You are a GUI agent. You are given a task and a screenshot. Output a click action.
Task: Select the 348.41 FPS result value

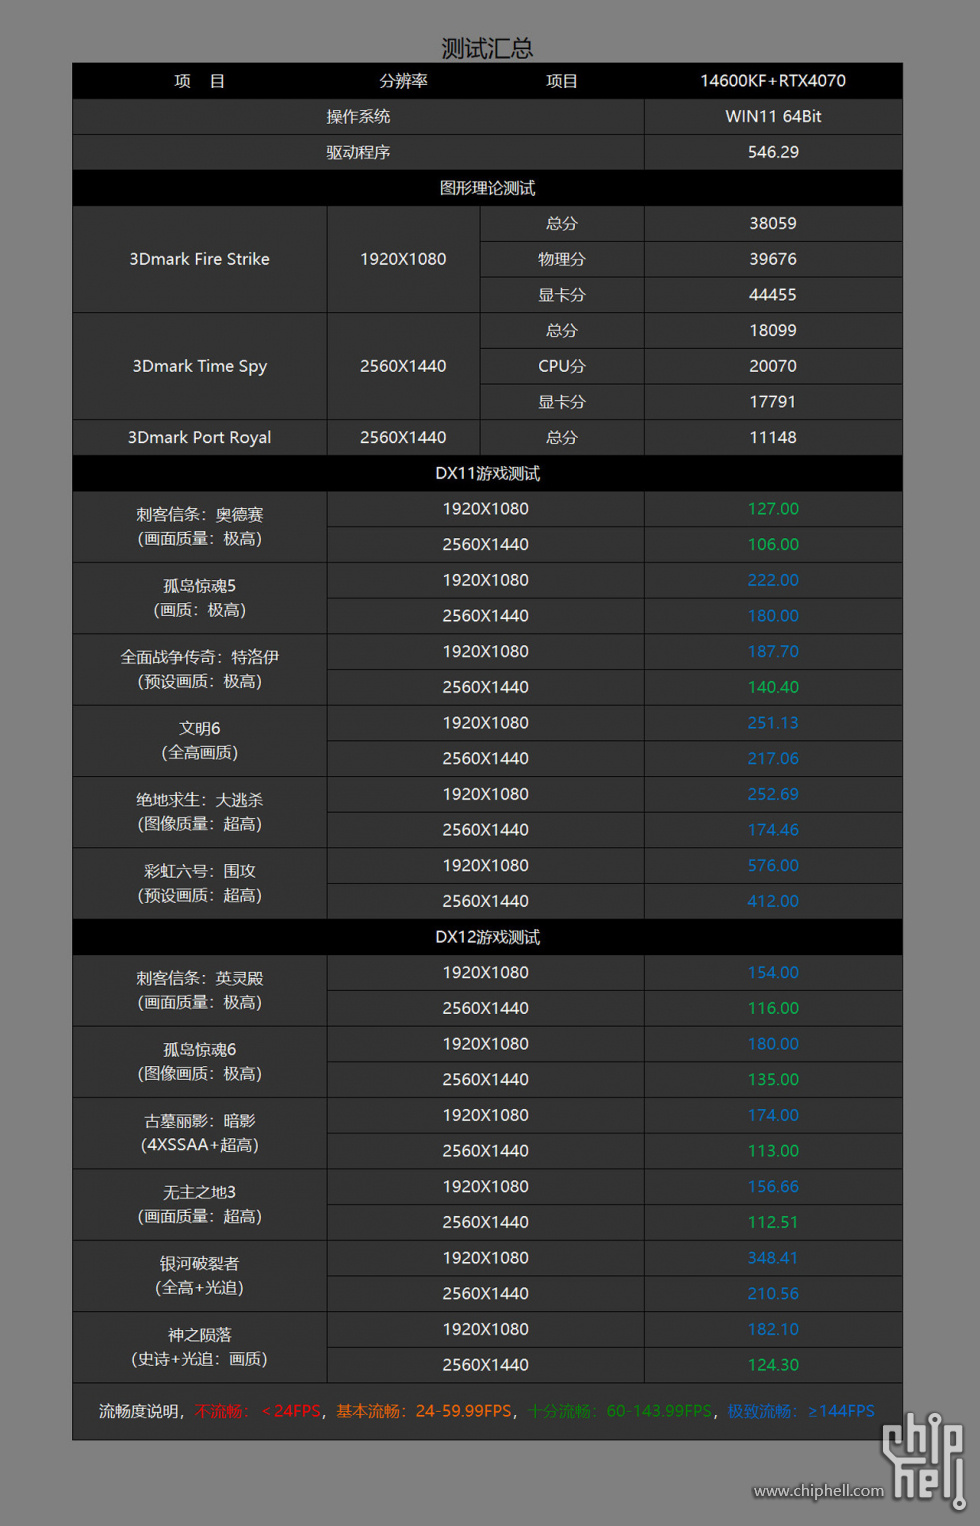(772, 1258)
